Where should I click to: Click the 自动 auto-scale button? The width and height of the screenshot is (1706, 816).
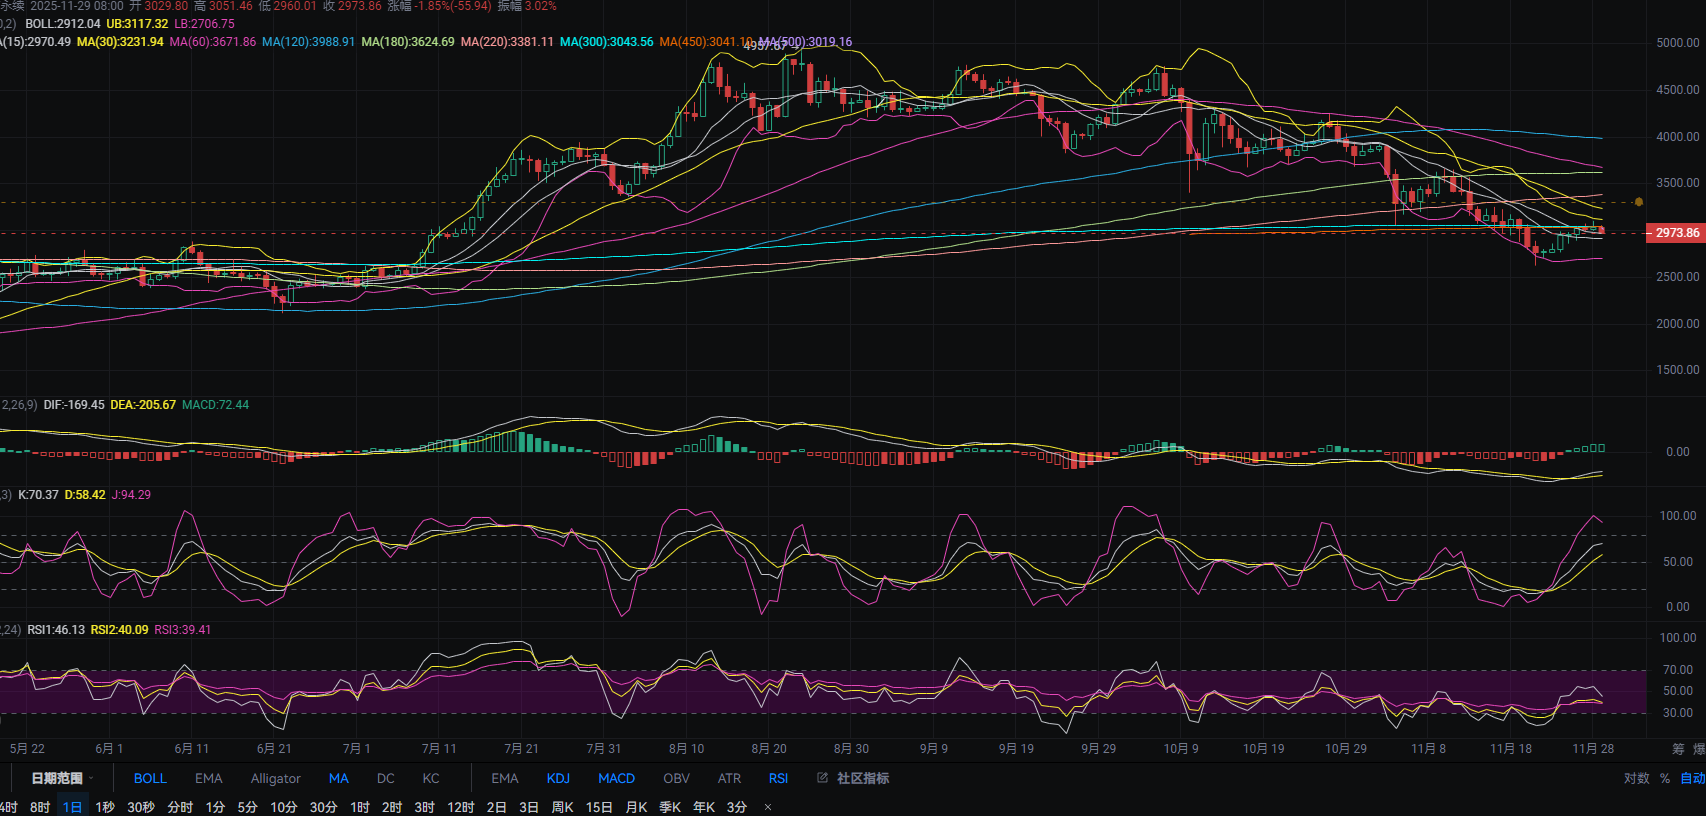click(1692, 778)
